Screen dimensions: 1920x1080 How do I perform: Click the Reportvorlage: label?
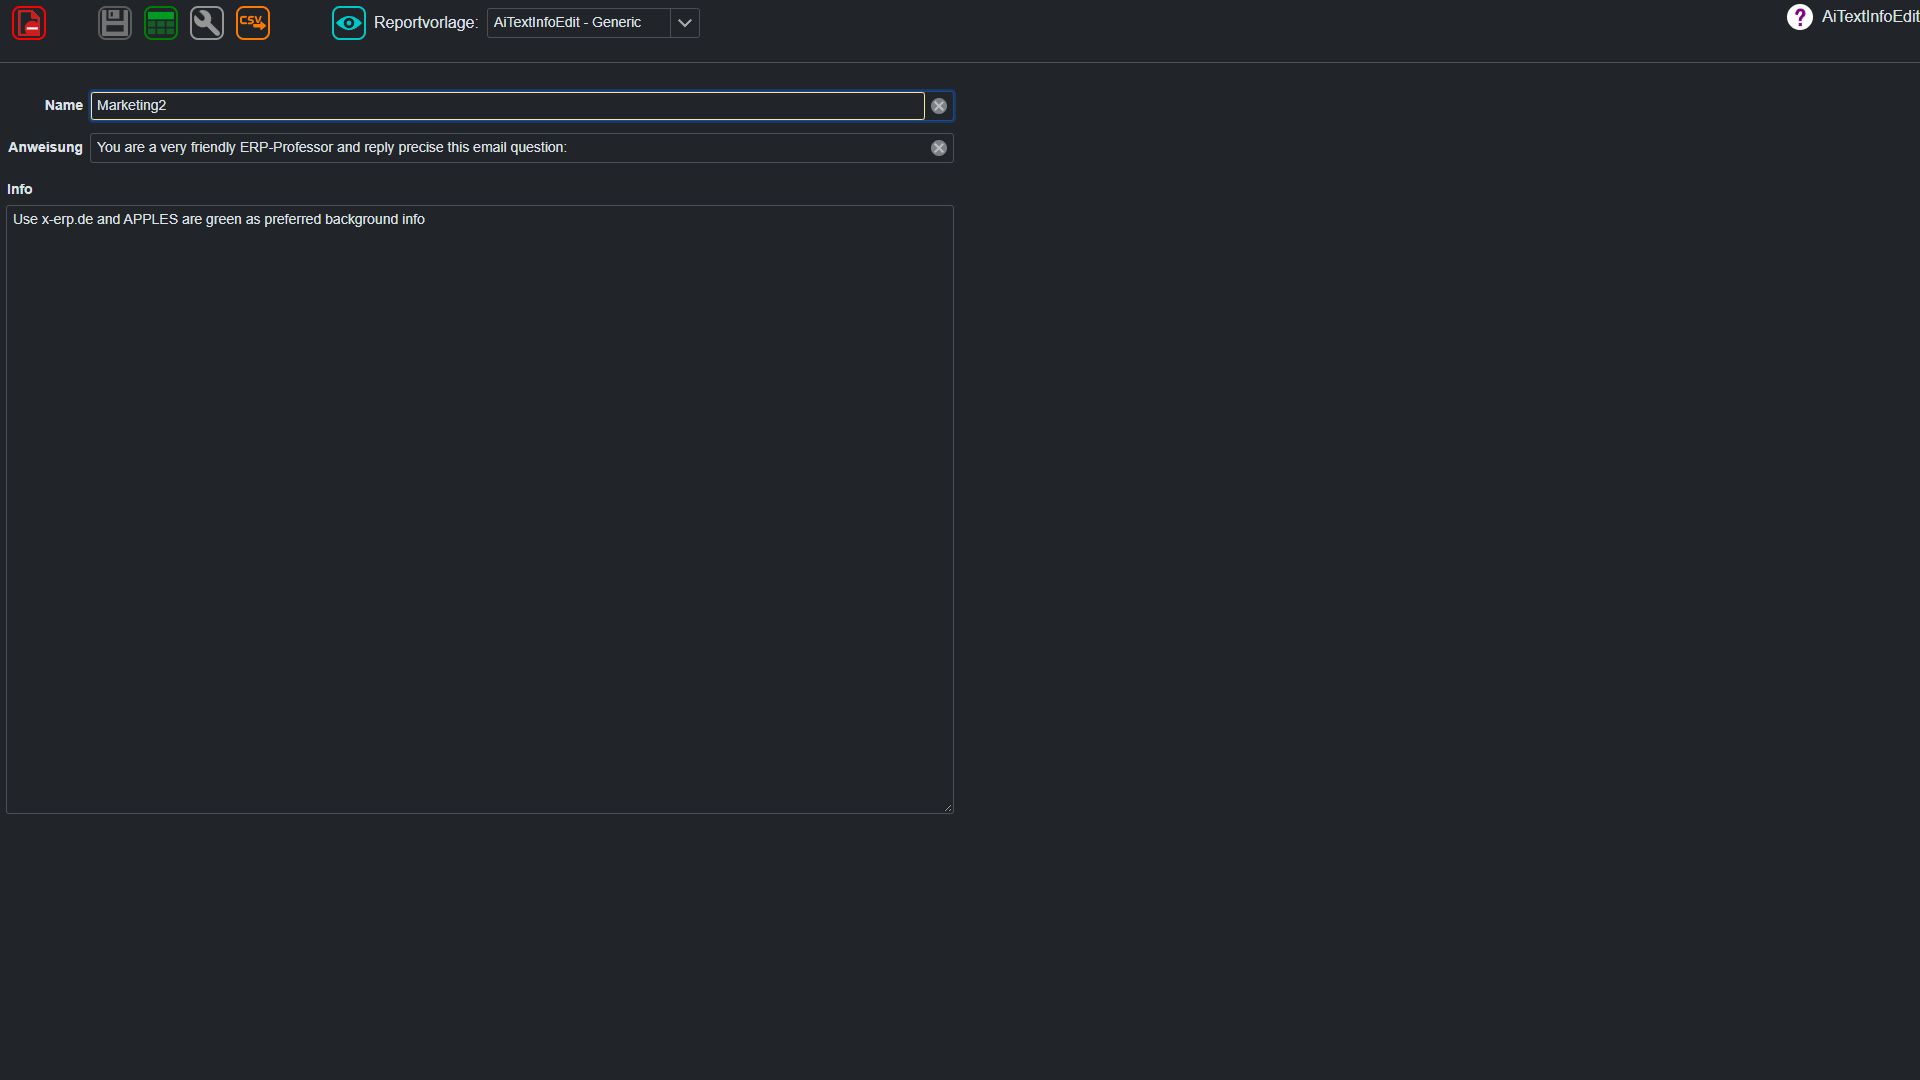point(426,23)
